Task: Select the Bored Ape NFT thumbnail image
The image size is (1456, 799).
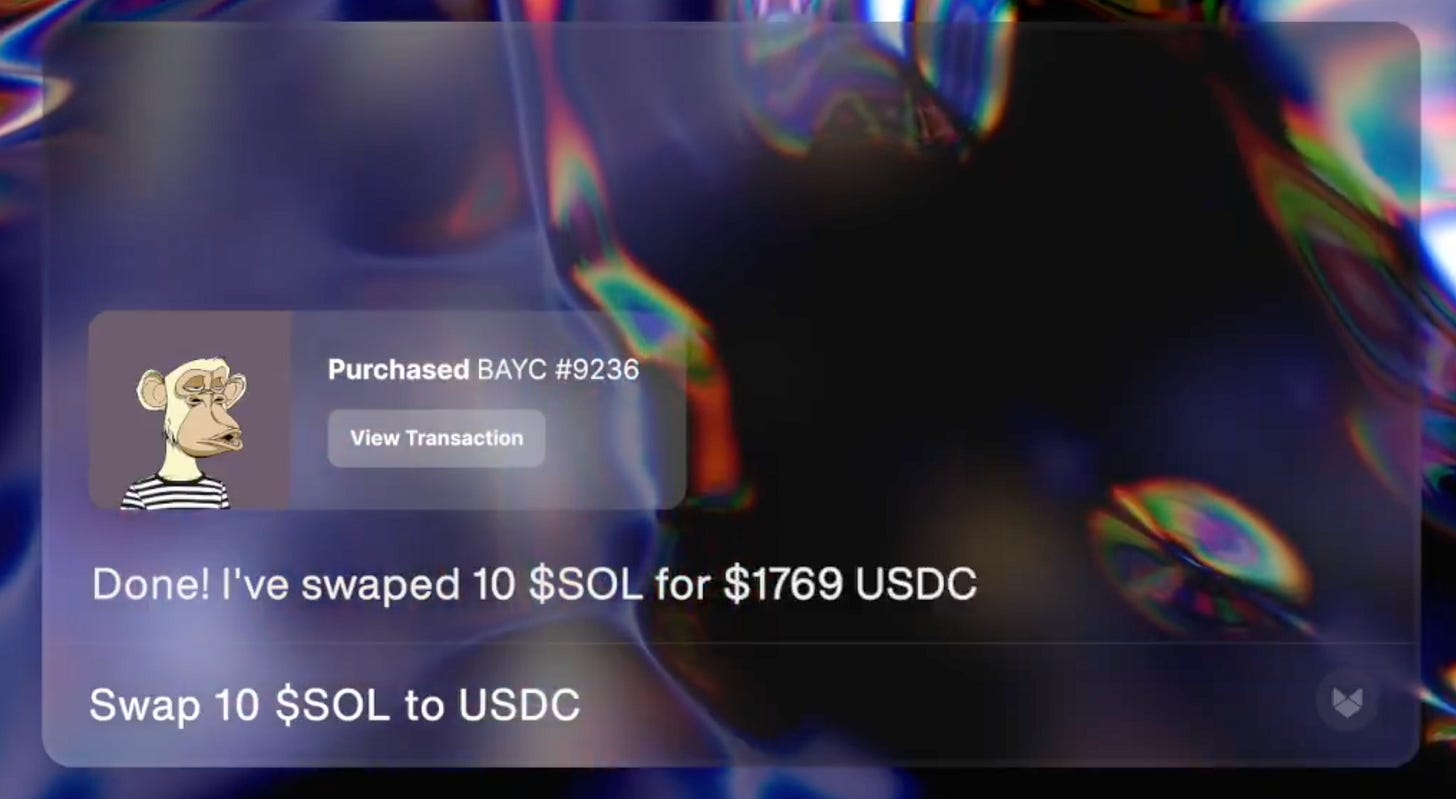Action: (x=190, y=410)
